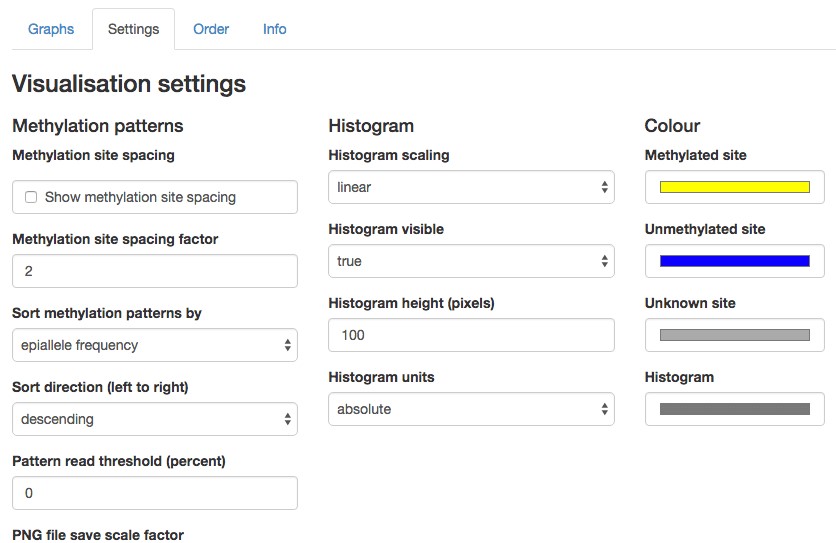Expand the Histogram units dropdown
This screenshot has width=836, height=543.
[x=470, y=409]
